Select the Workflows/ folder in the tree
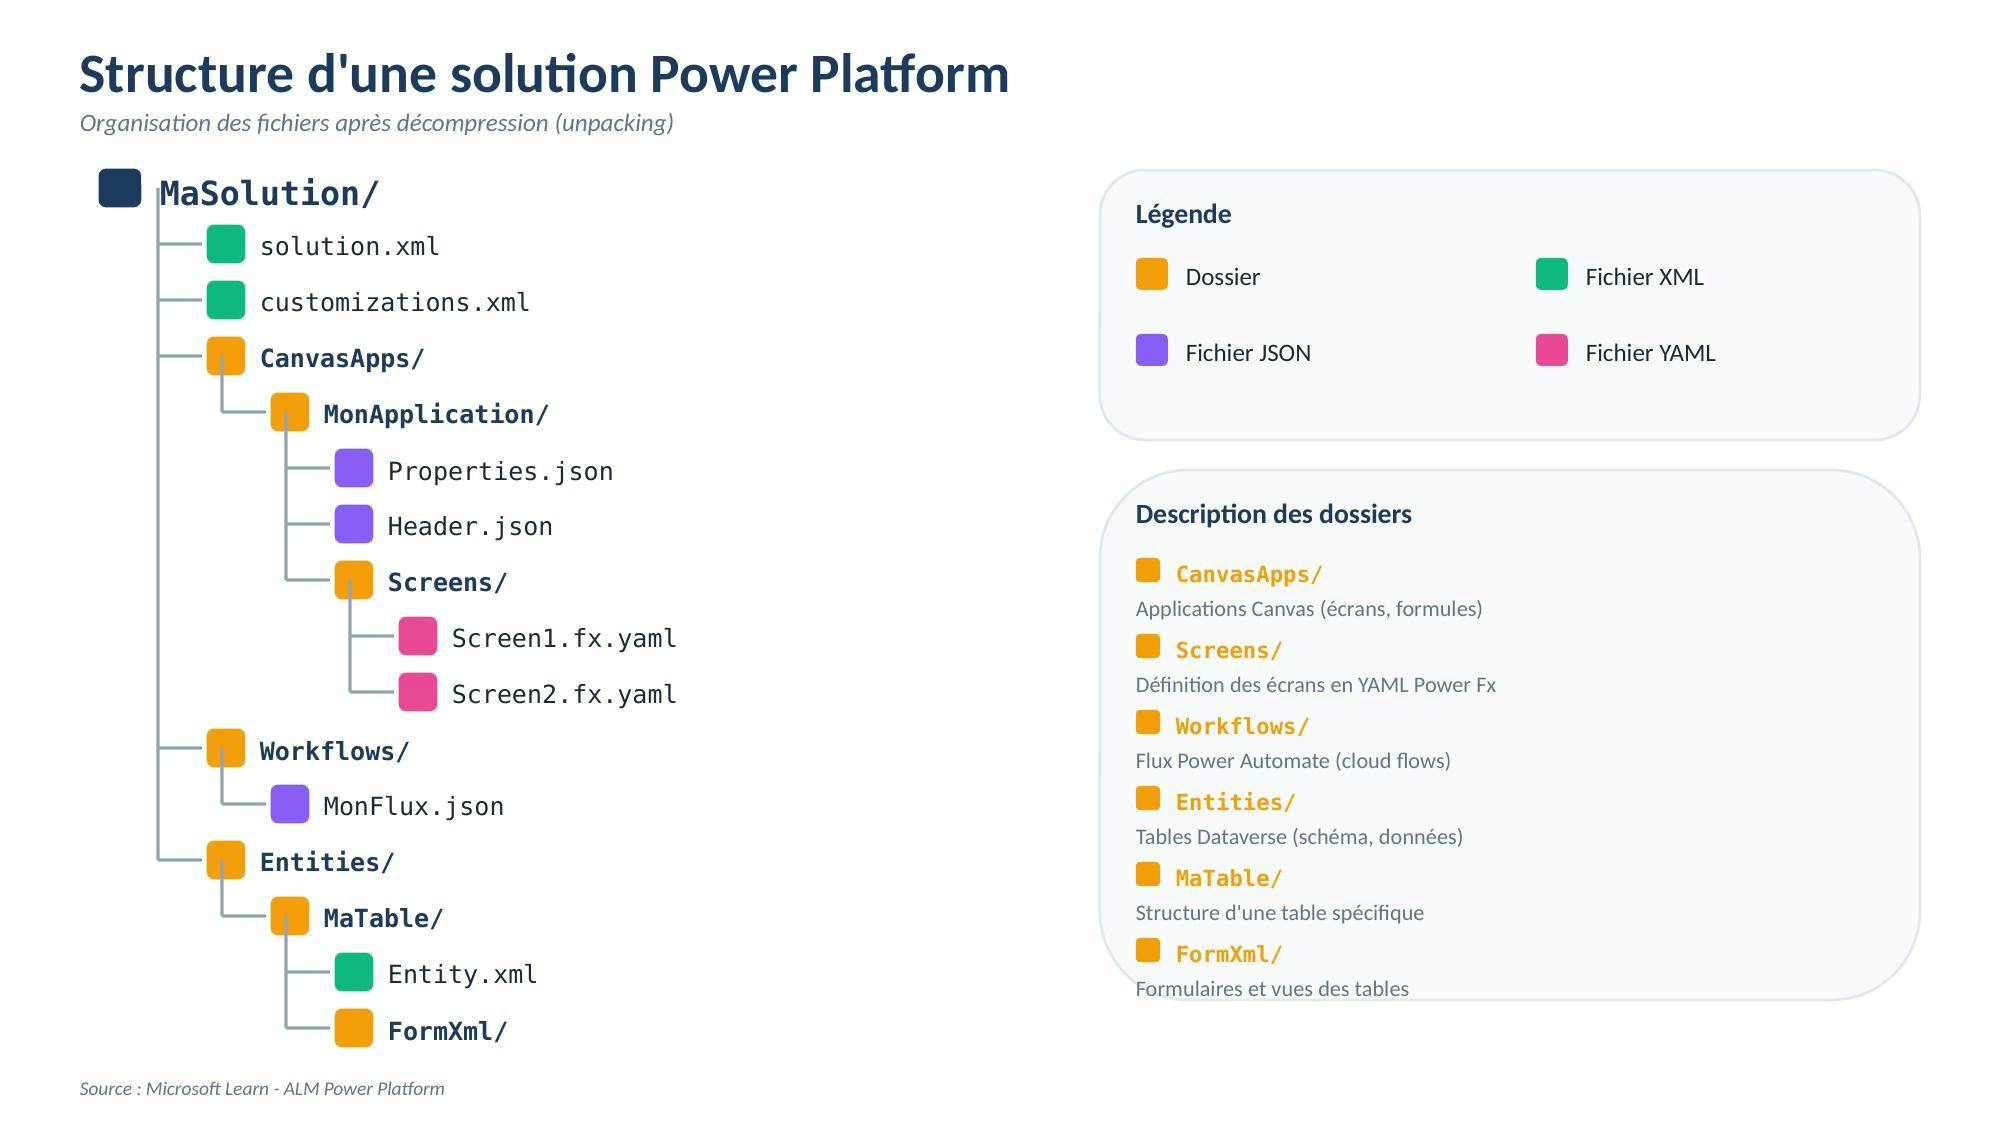The height and width of the screenshot is (1126, 2000). [334, 751]
